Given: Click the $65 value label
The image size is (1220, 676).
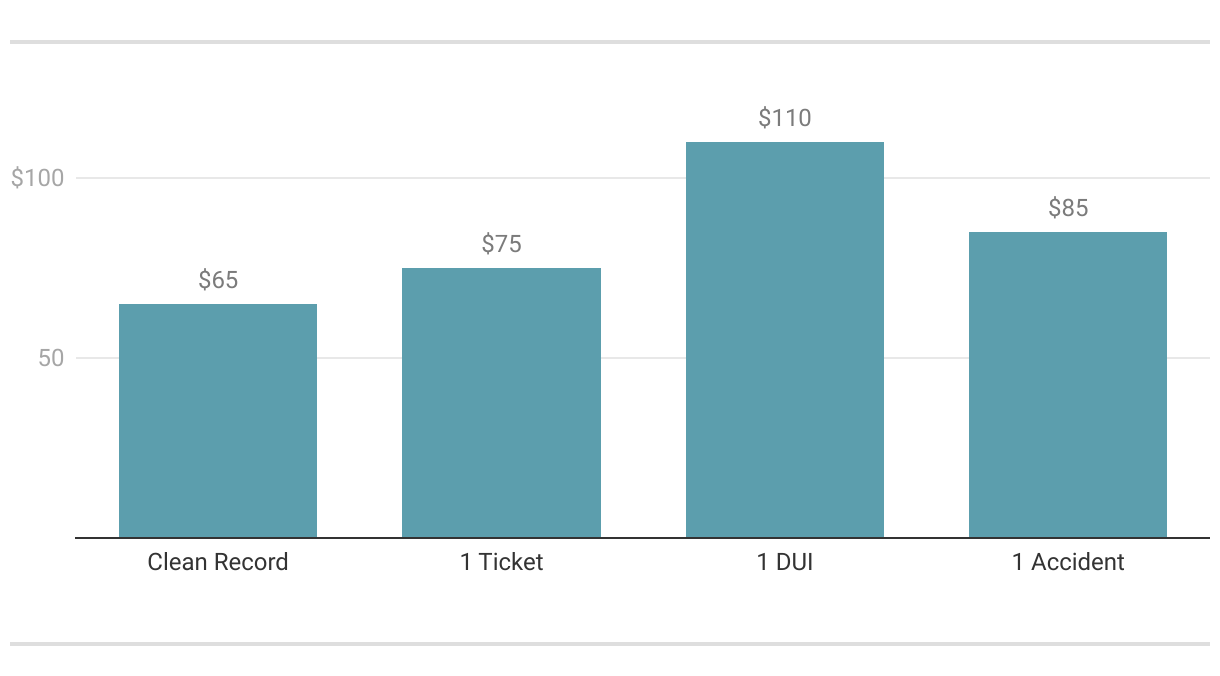Looking at the screenshot, I should [218, 280].
